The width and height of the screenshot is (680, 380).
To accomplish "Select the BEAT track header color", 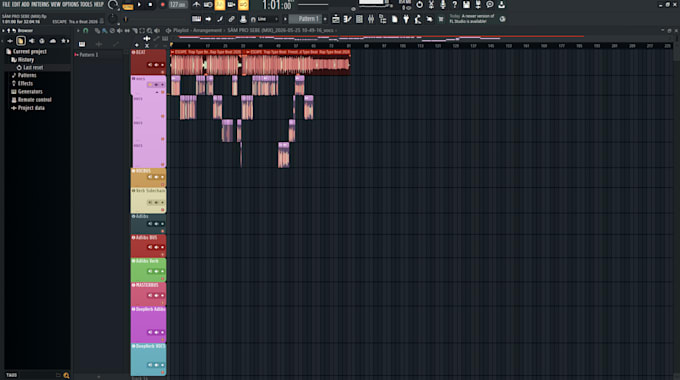I will (148, 62).
